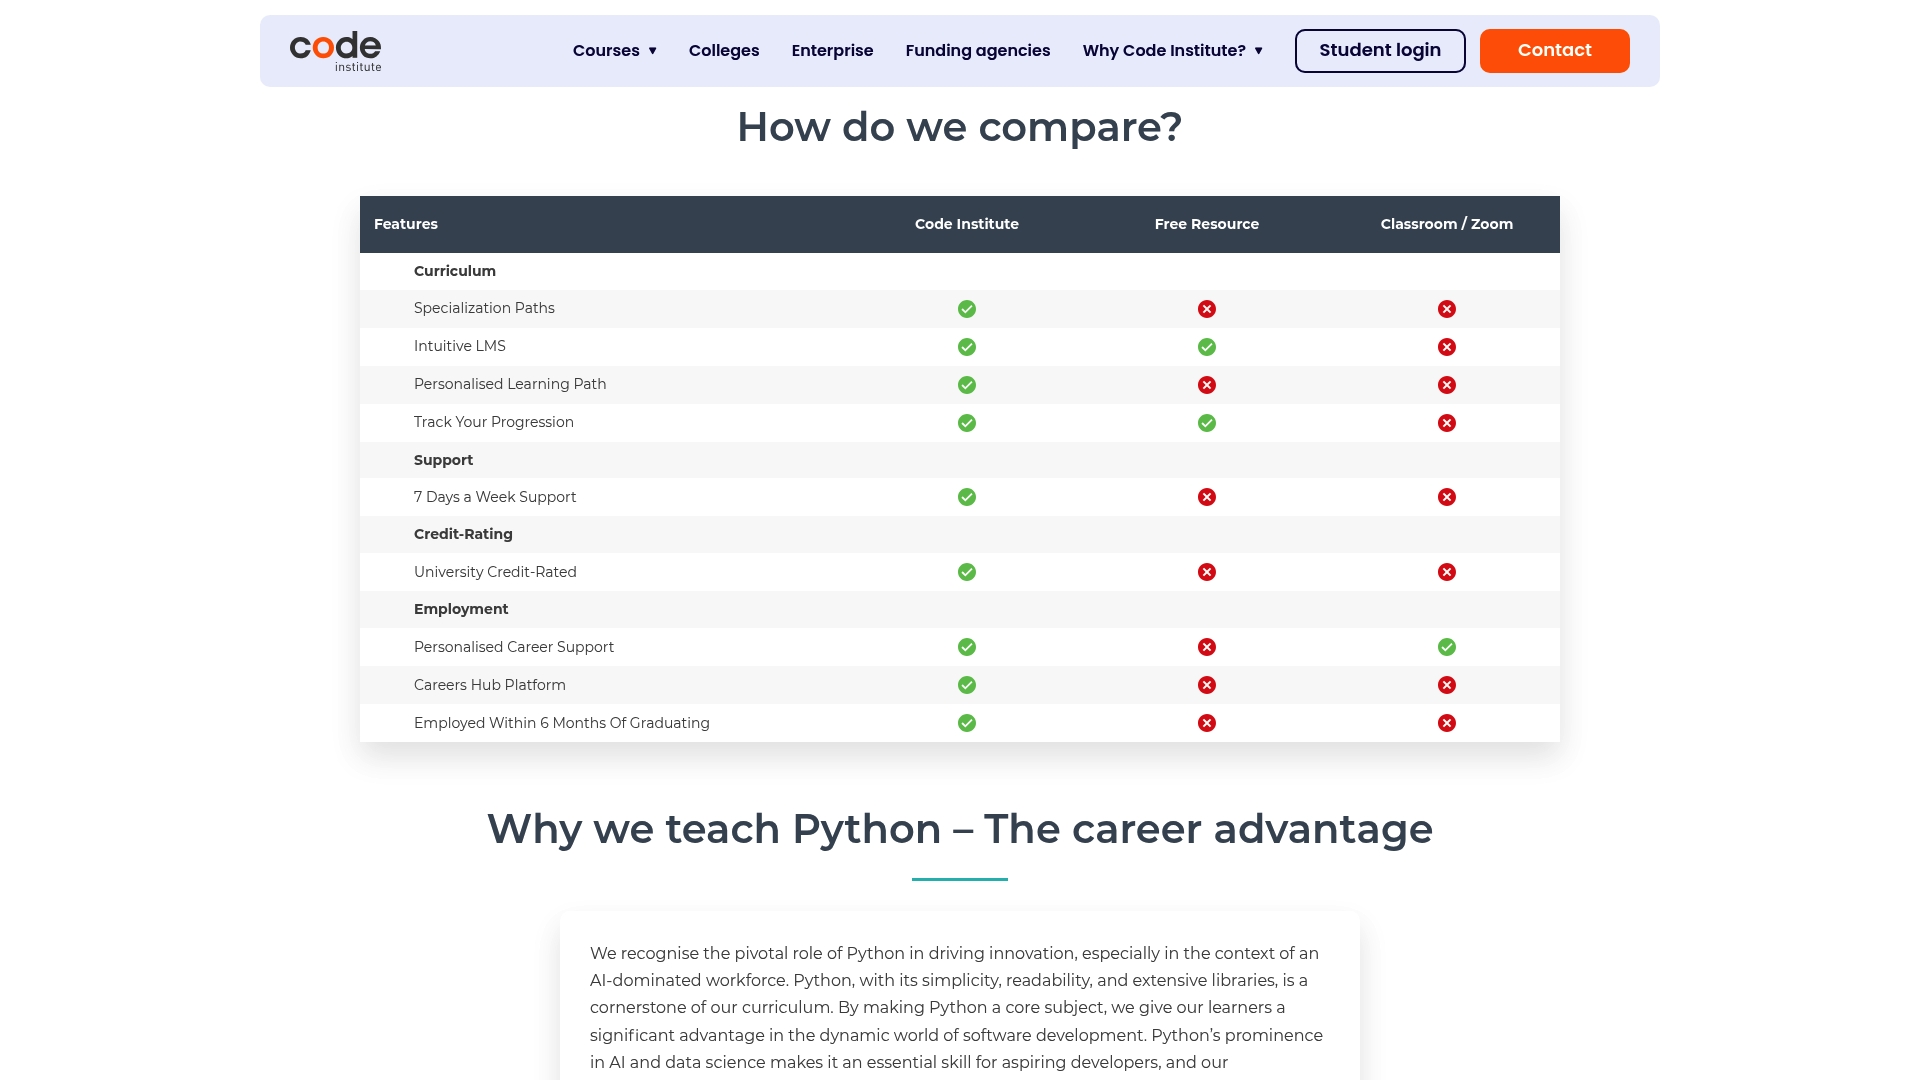Click the Personalised Learning Path row label
The height and width of the screenshot is (1080, 1920).
tap(510, 384)
